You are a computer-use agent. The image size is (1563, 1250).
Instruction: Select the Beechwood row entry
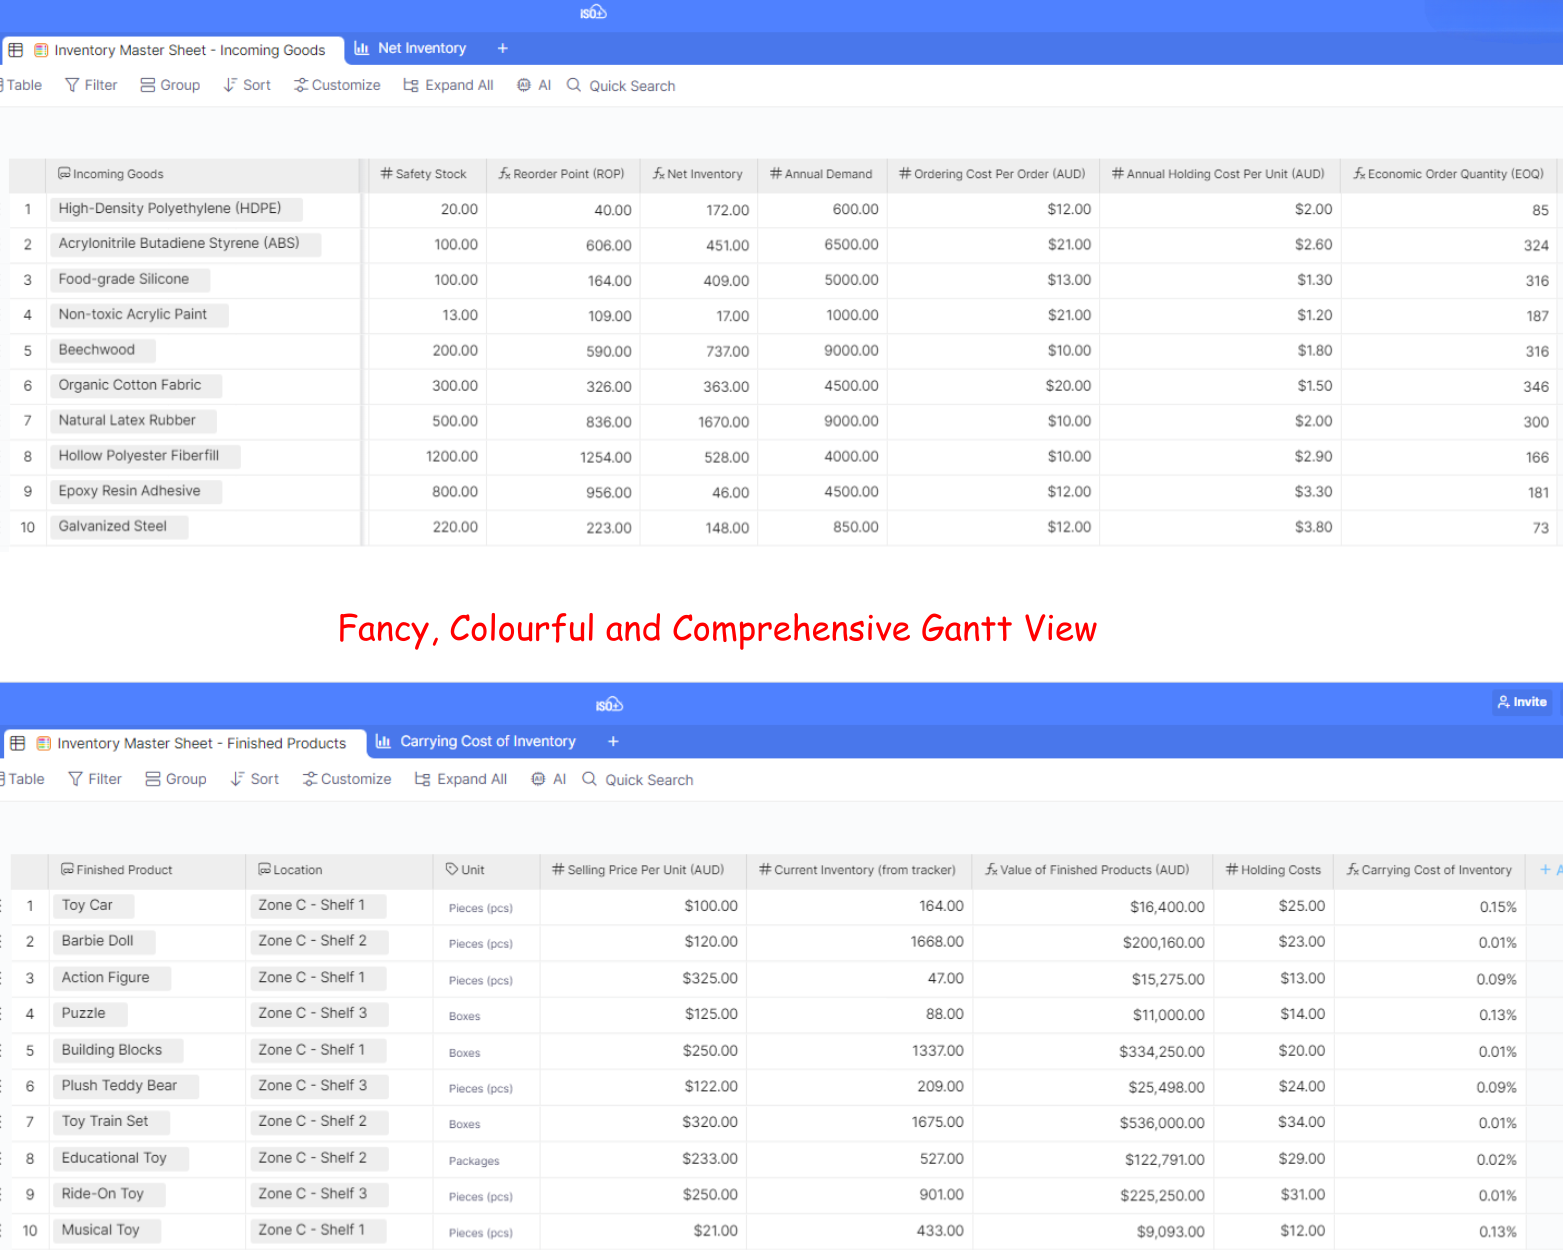pos(97,350)
